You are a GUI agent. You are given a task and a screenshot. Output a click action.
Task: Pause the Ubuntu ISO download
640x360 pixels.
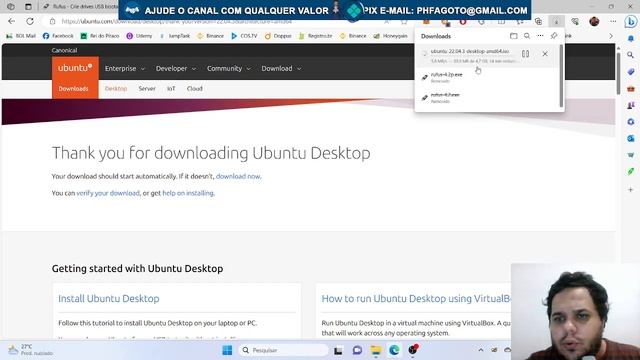pyautogui.click(x=525, y=54)
